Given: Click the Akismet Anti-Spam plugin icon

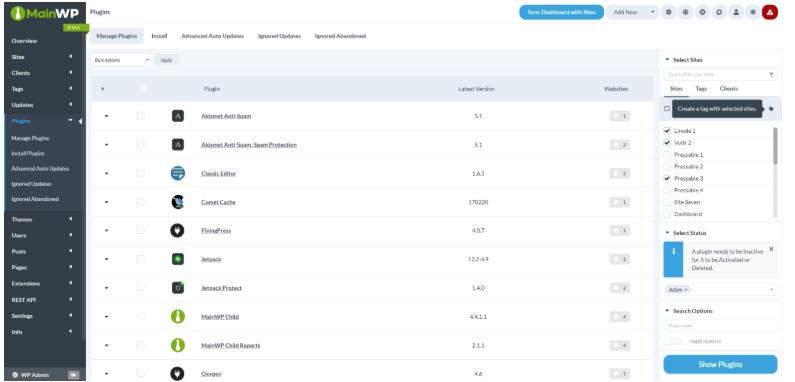Looking at the screenshot, I should pos(177,116).
